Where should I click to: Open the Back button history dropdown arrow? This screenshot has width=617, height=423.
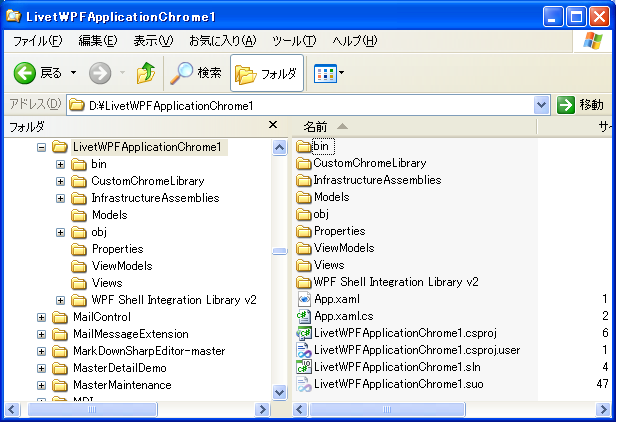click(74, 73)
